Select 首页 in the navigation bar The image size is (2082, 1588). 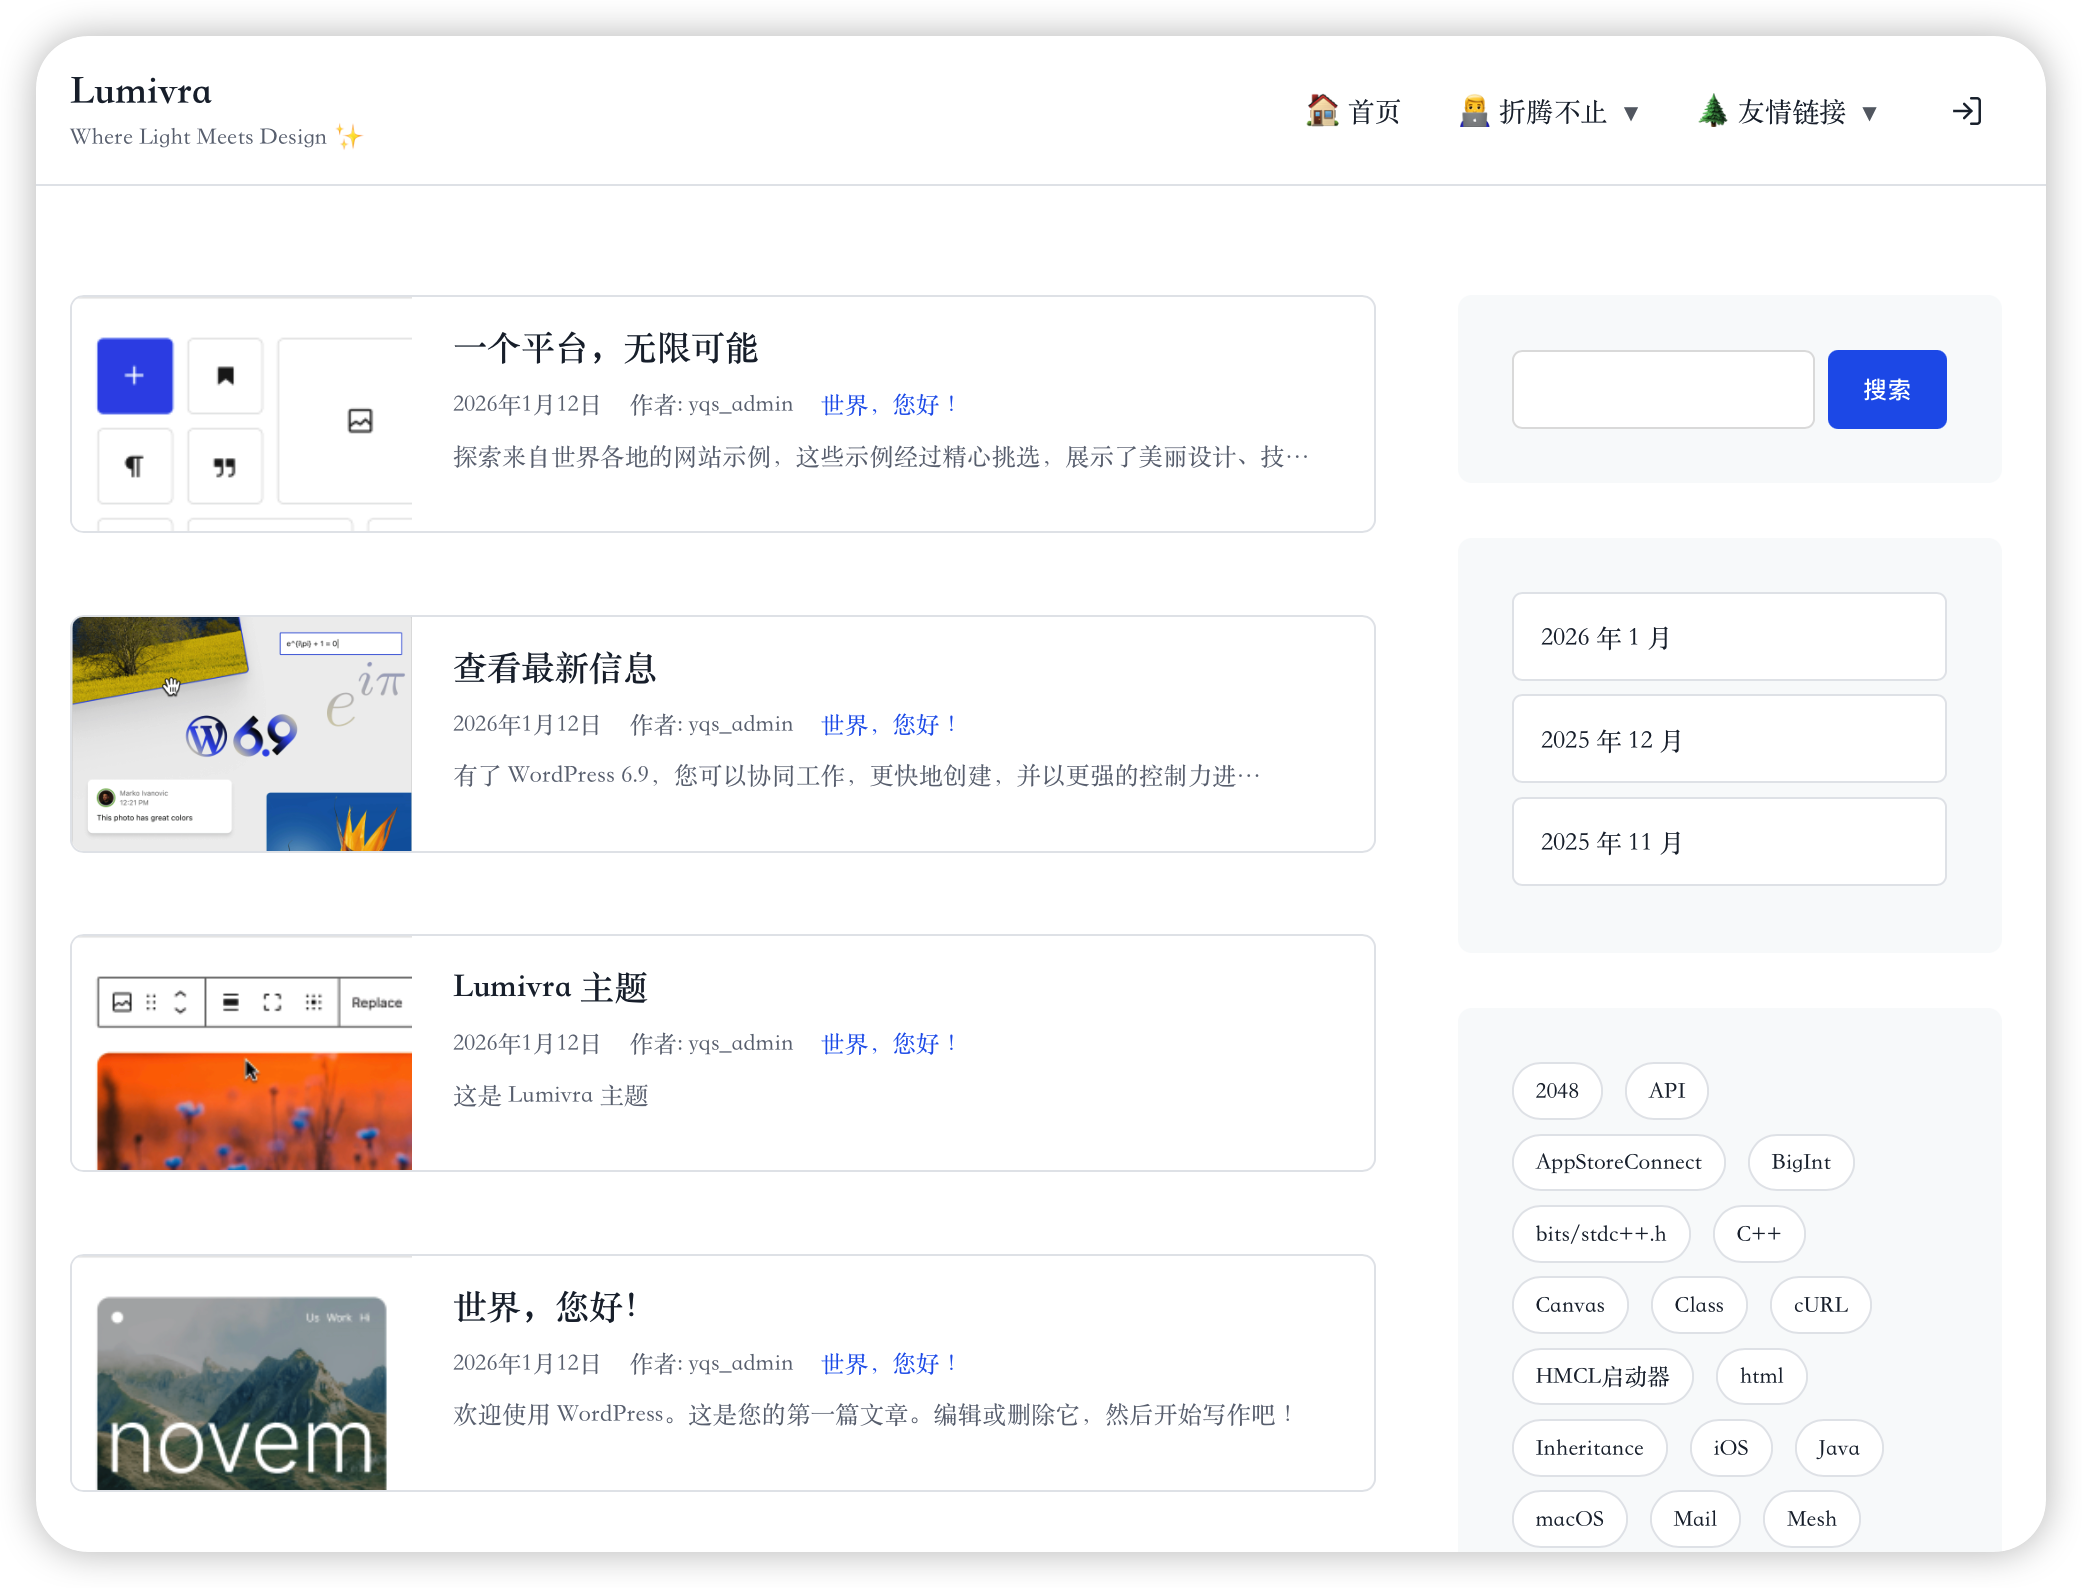1374,111
